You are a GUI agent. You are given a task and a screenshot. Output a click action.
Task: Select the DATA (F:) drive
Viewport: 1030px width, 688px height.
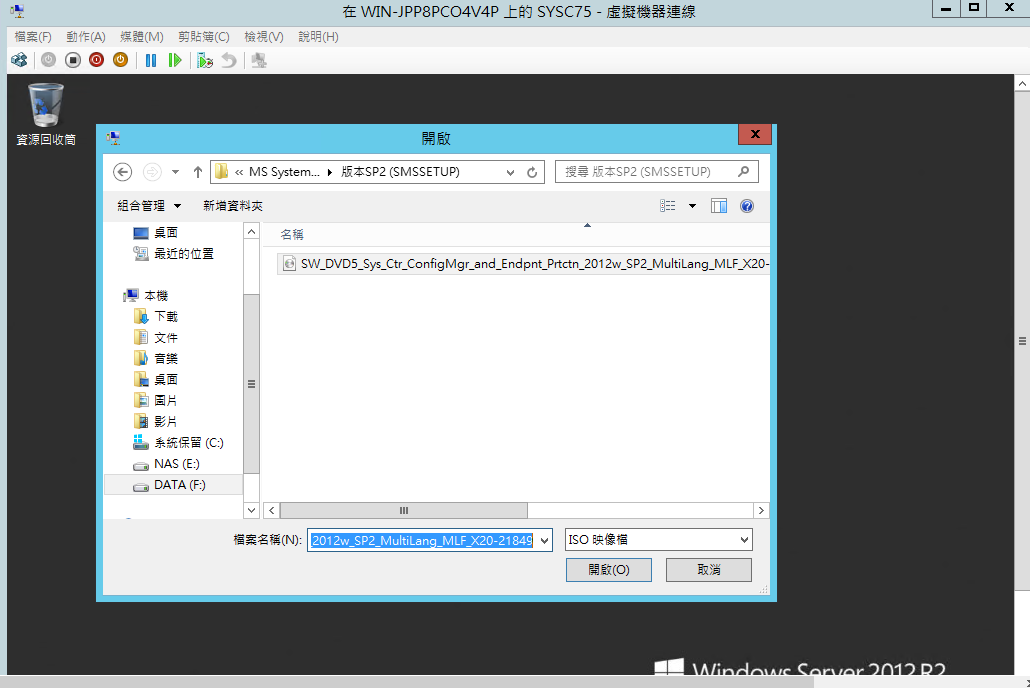(x=174, y=485)
